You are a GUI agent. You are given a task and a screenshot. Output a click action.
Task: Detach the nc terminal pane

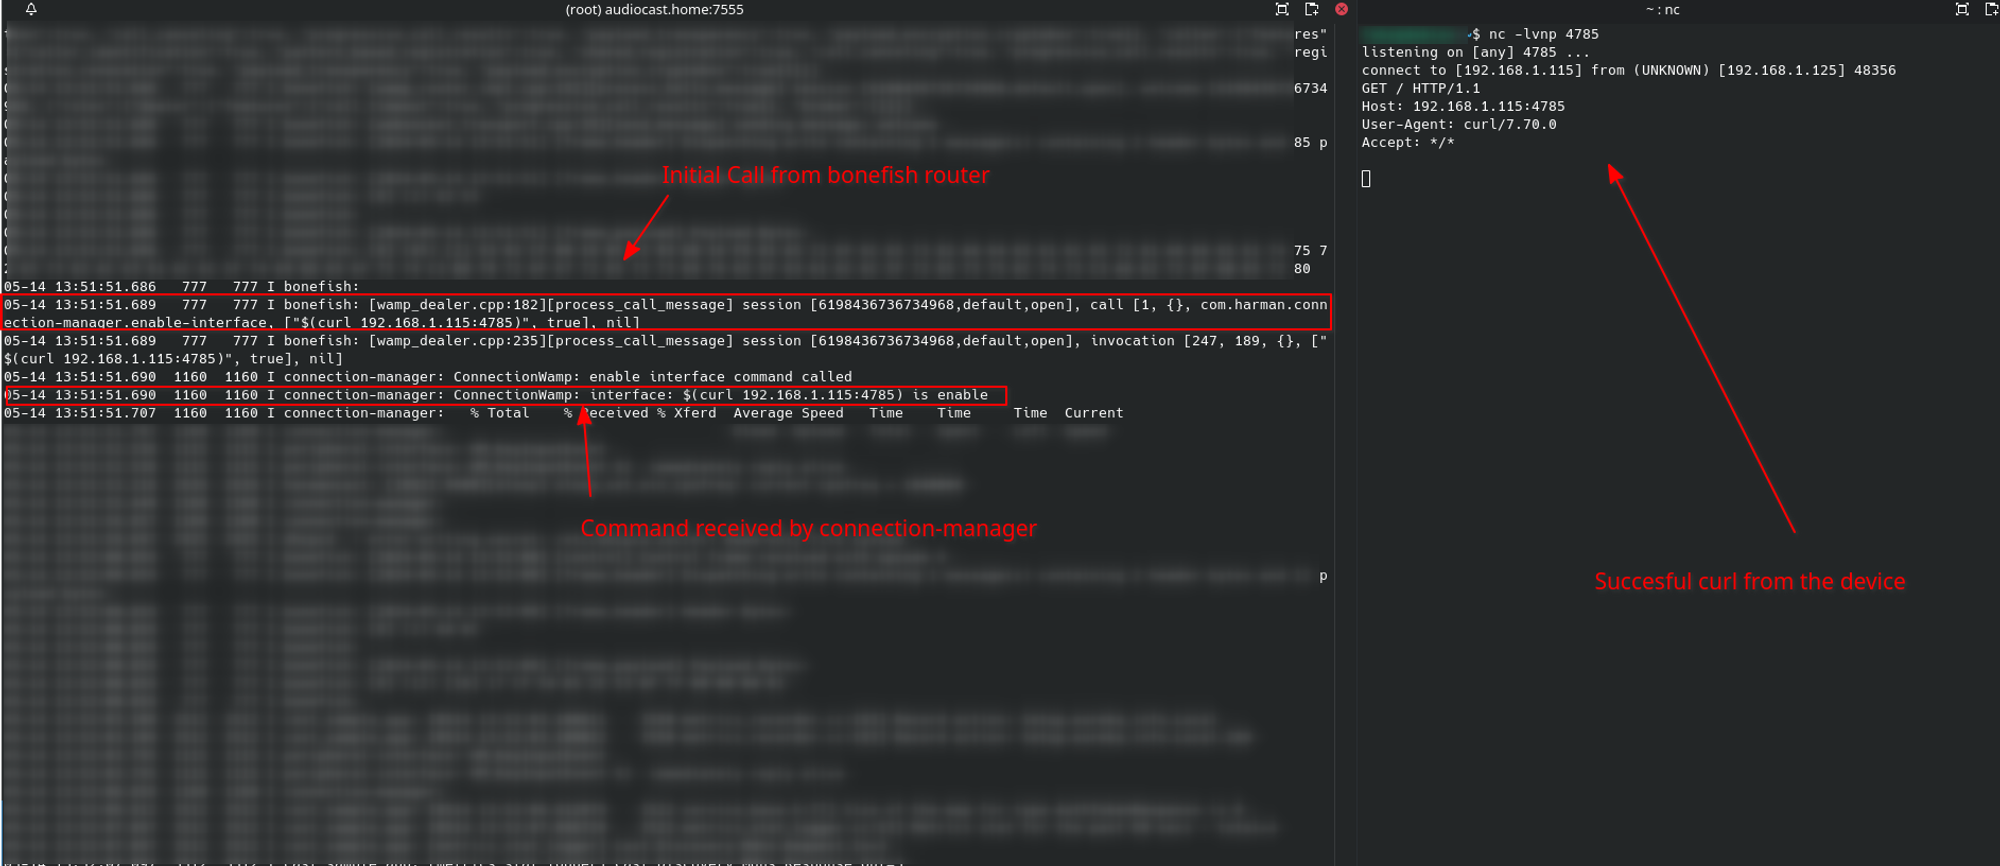pyautogui.click(x=1991, y=9)
